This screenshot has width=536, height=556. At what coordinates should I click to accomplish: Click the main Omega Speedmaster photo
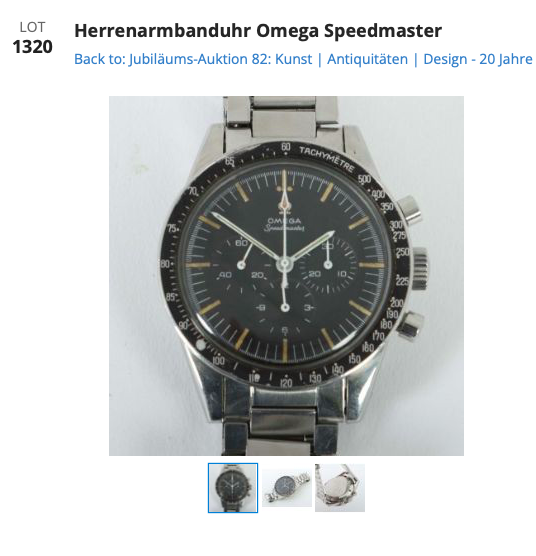click(x=286, y=276)
